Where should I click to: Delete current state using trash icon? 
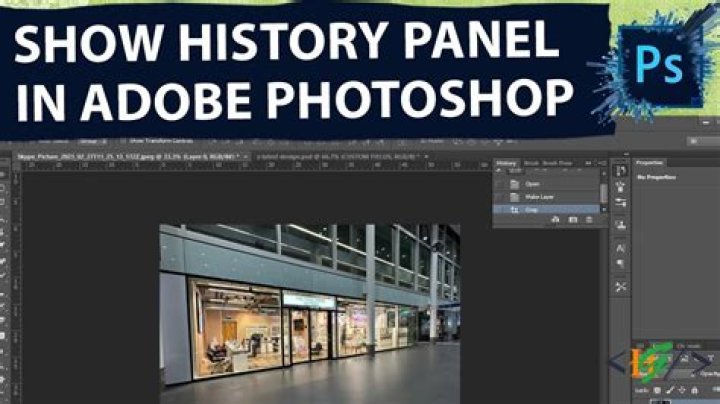[592, 221]
